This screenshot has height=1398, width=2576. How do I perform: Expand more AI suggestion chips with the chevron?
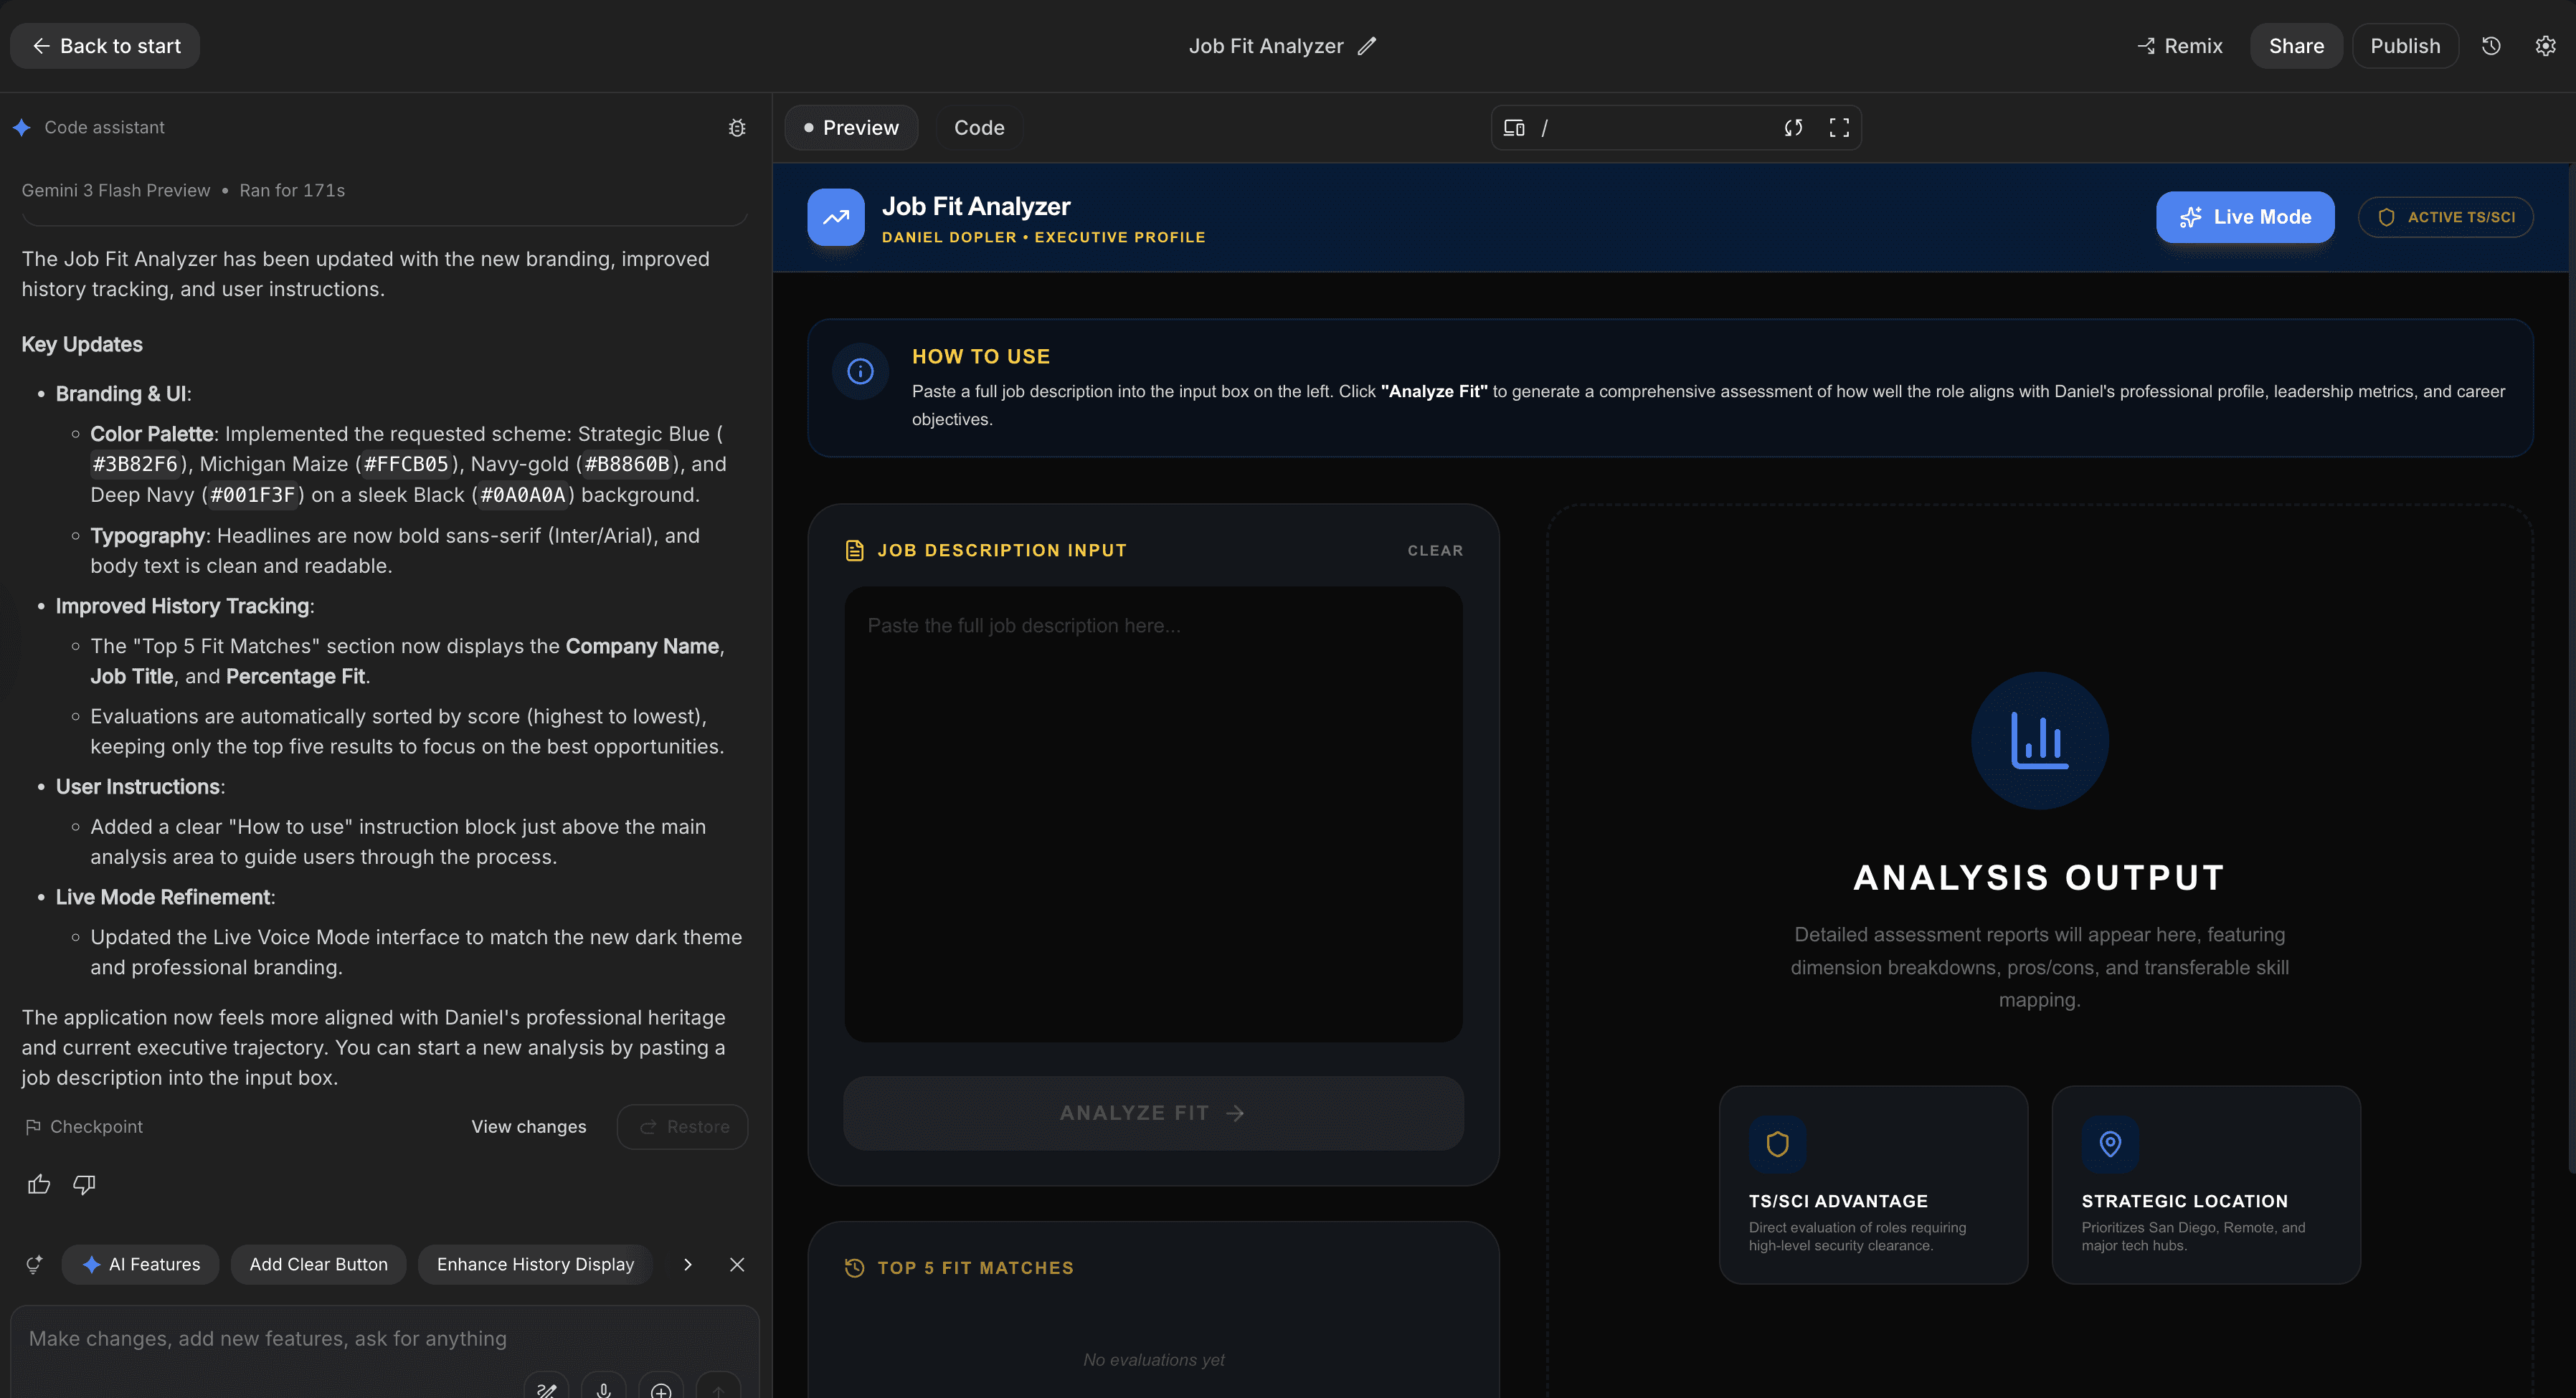point(687,1264)
